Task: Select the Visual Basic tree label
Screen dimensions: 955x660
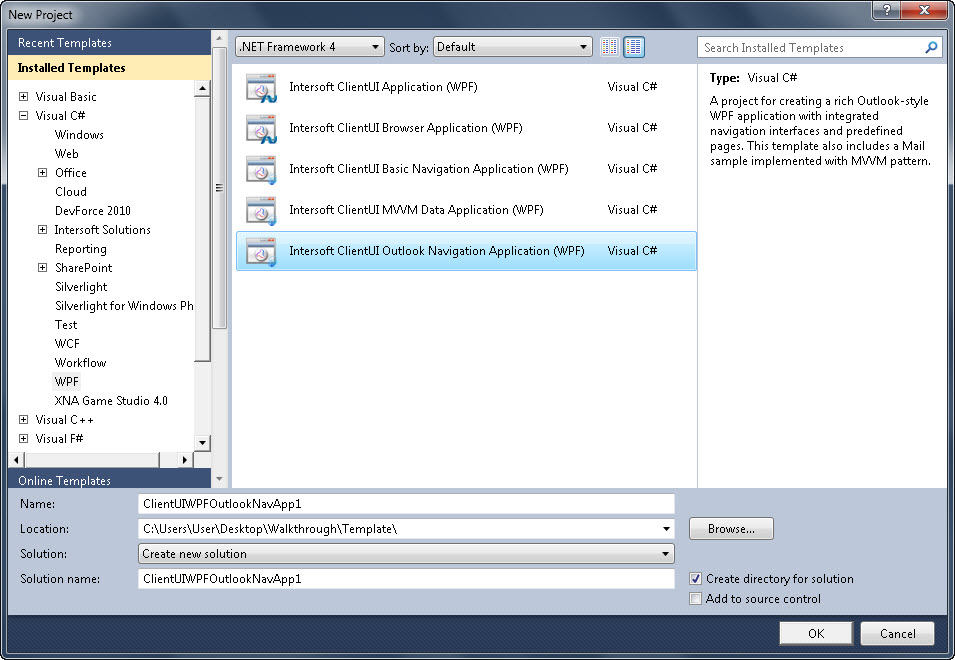Action: pyautogui.click(x=66, y=96)
